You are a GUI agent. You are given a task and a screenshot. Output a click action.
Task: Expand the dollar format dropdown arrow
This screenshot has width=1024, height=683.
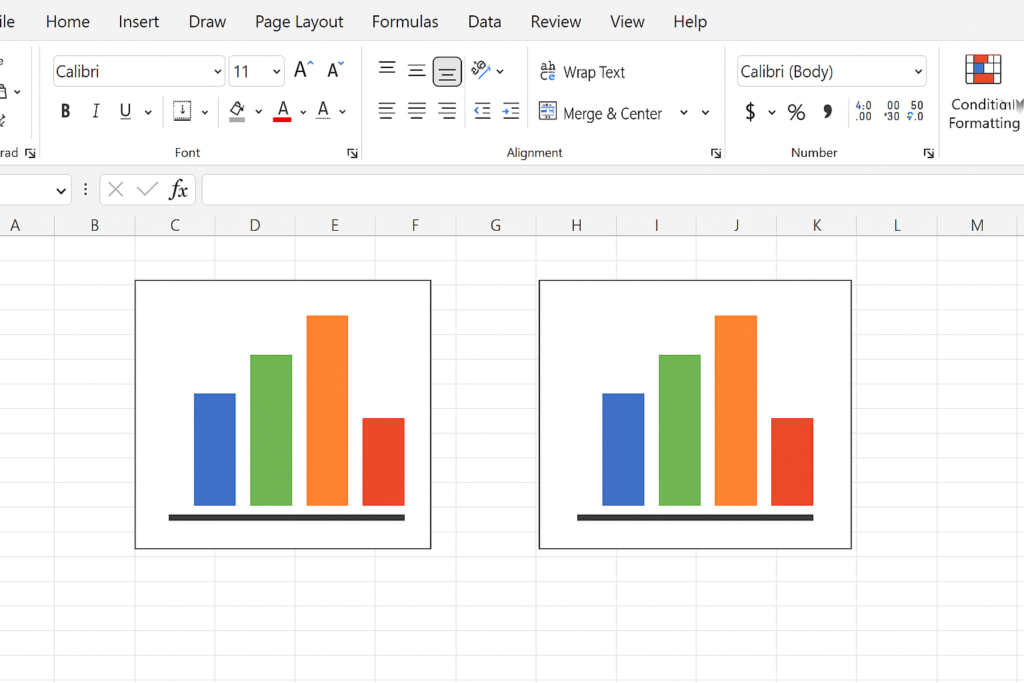click(x=771, y=113)
